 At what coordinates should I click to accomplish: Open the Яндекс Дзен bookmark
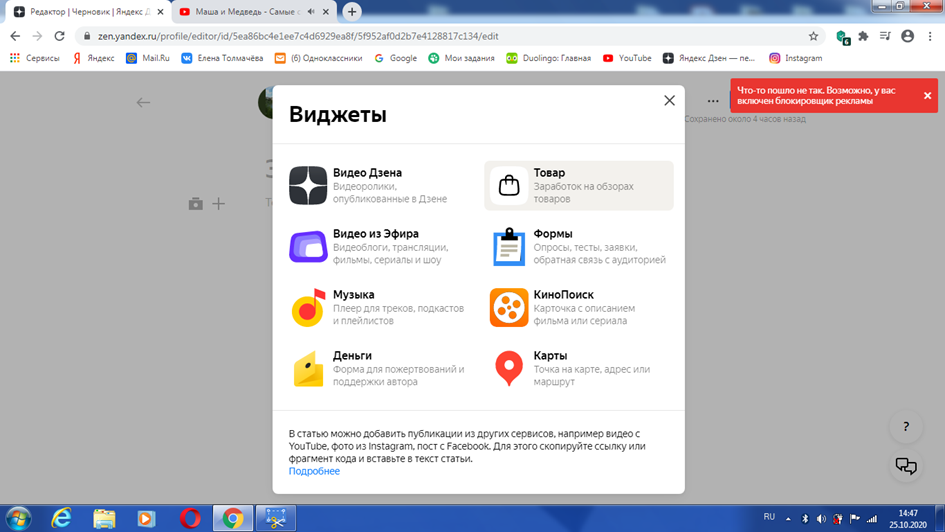pos(709,58)
